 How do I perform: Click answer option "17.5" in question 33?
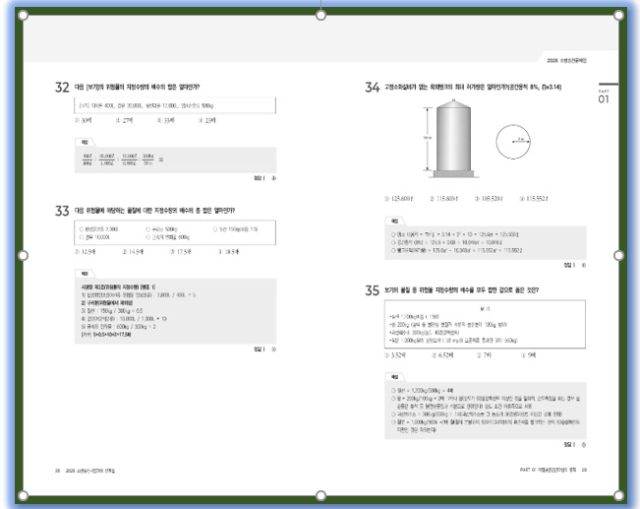(181, 252)
